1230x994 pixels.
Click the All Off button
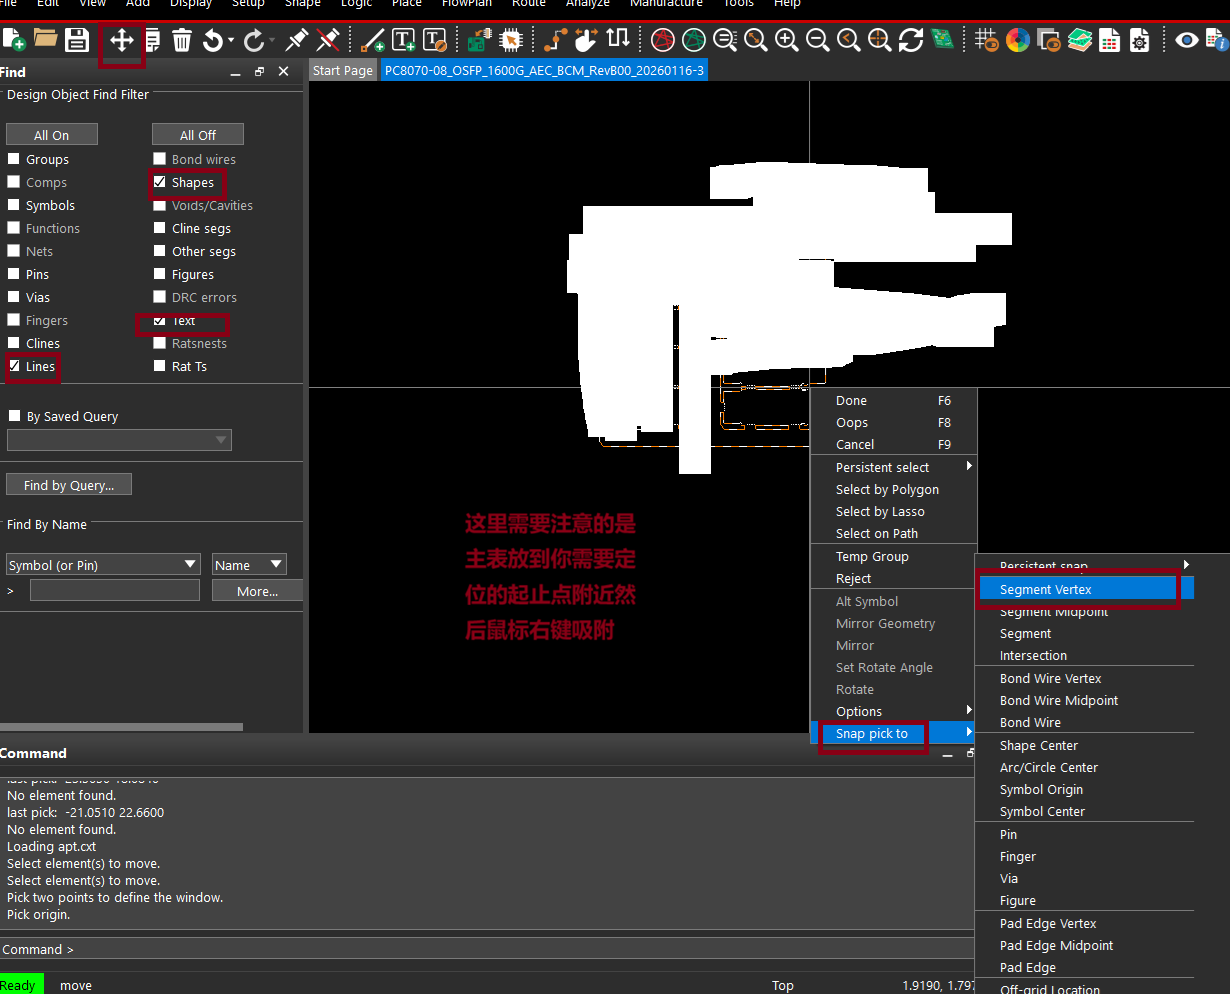pos(198,135)
